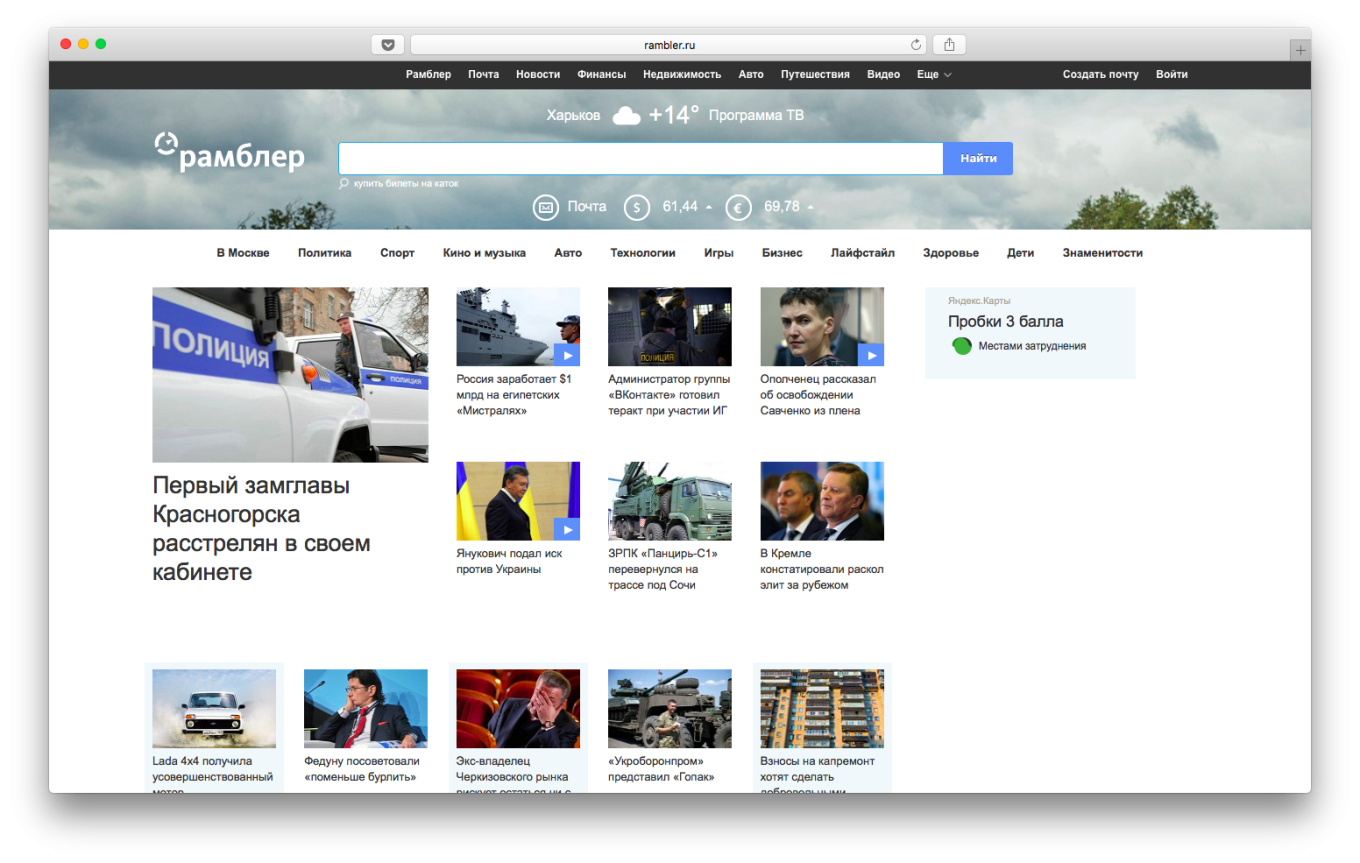Click Создать почту link

(x=1100, y=75)
